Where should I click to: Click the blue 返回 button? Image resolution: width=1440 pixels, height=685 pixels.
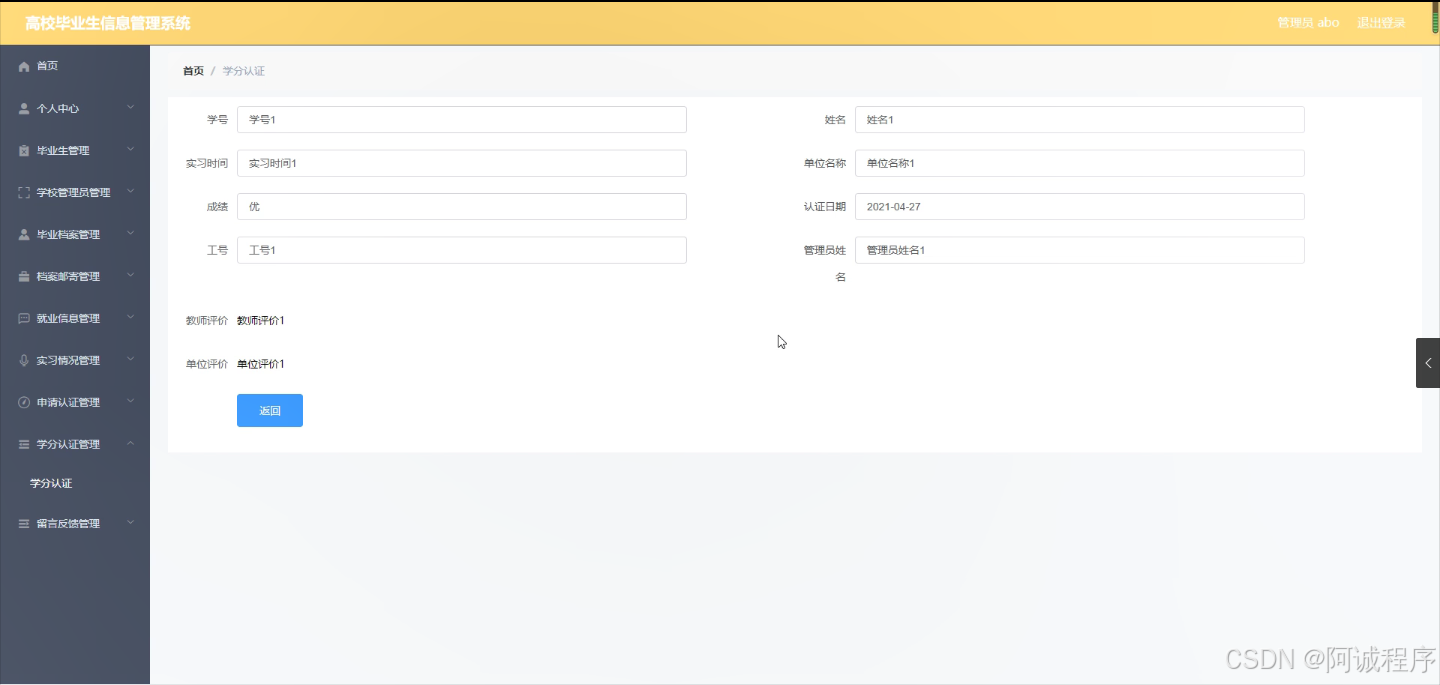pos(270,410)
